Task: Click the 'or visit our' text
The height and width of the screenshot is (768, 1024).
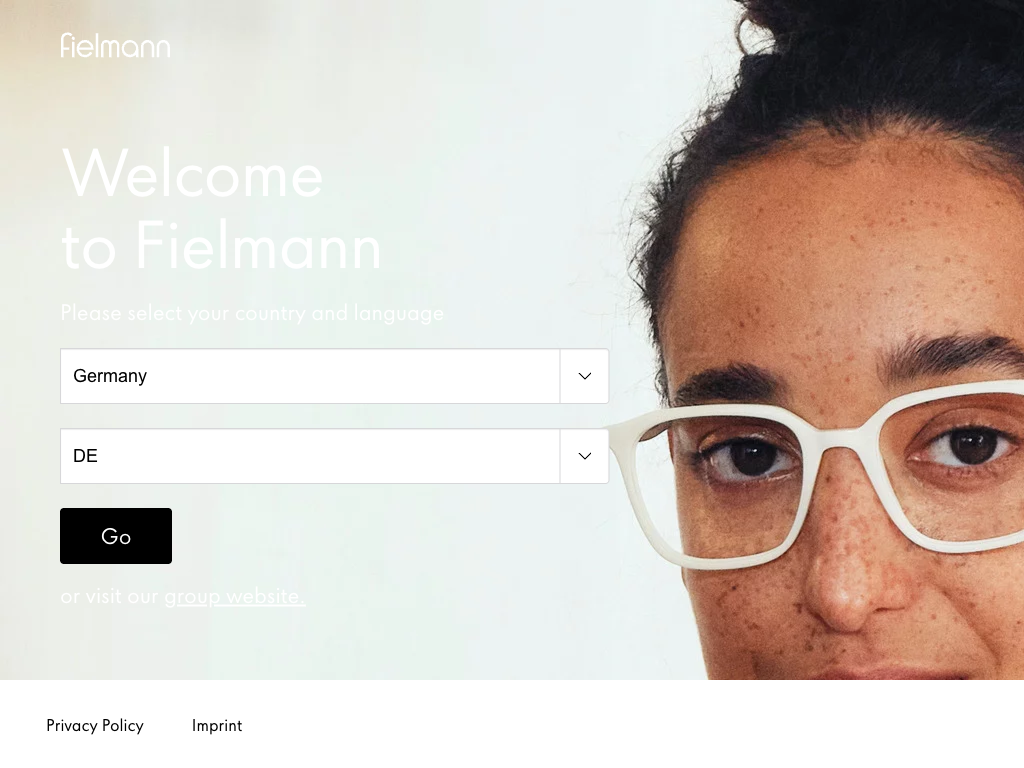Action: point(109,596)
